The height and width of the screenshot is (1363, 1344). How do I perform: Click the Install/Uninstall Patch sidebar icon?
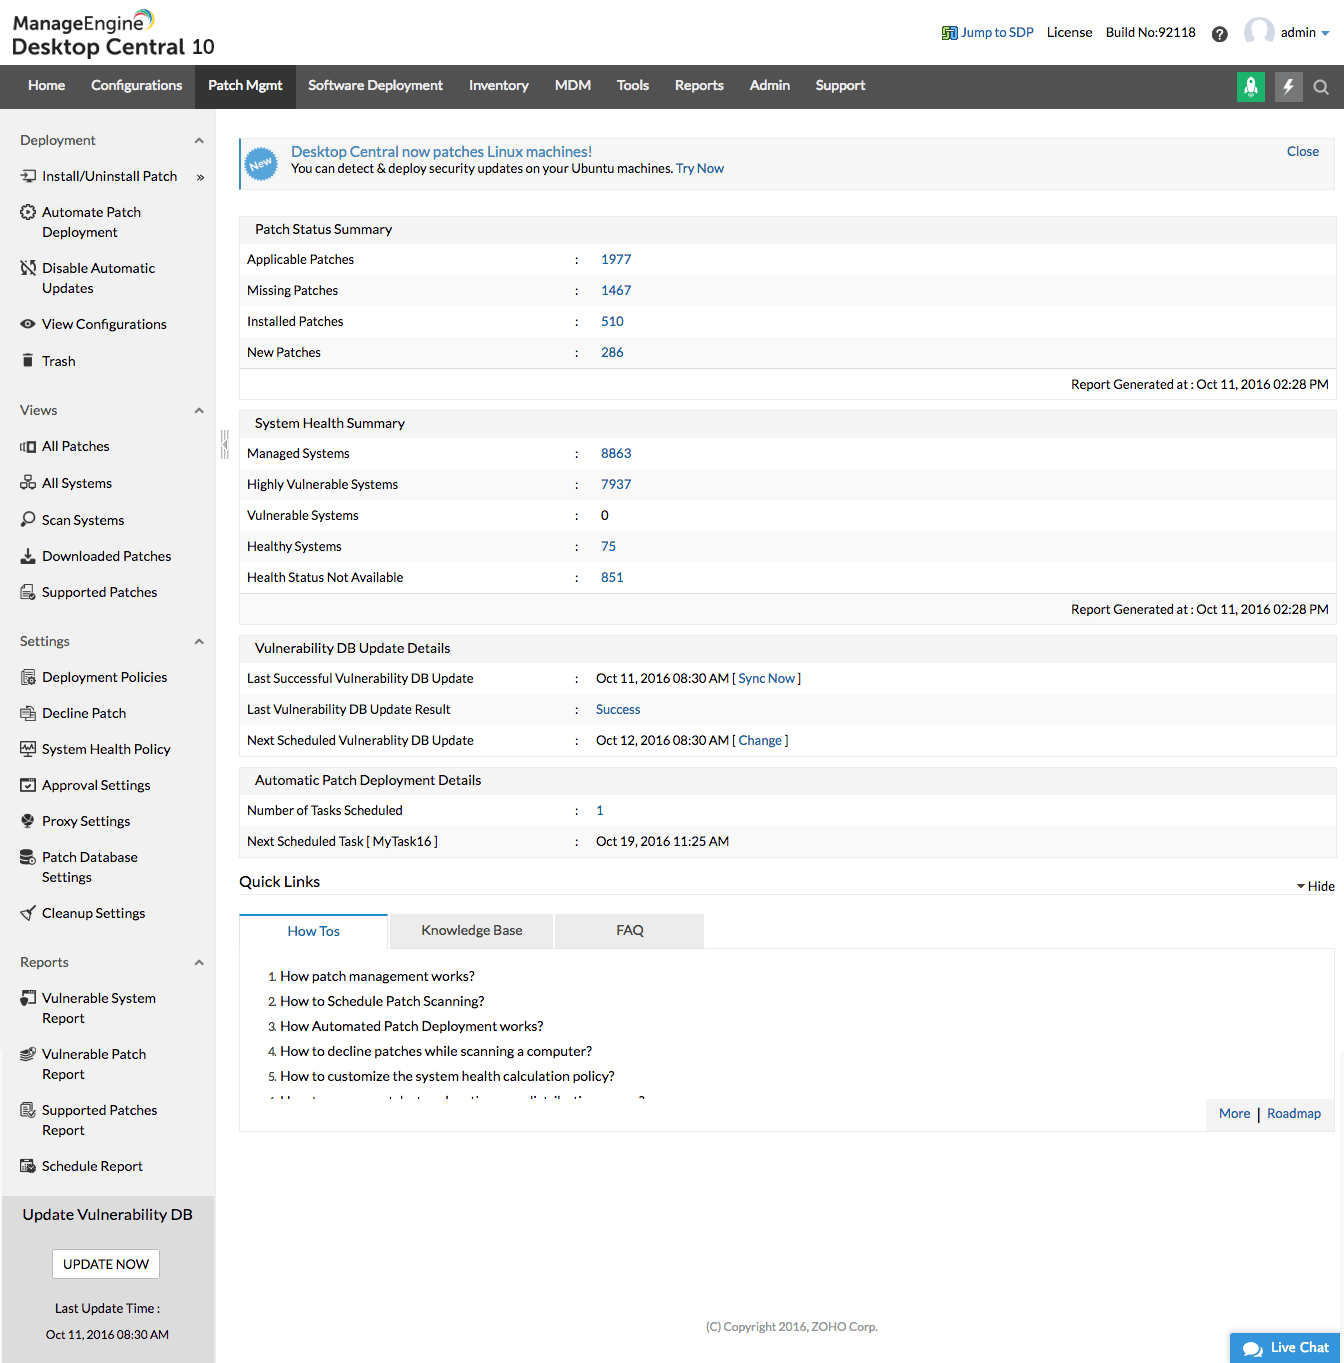pyautogui.click(x=28, y=176)
